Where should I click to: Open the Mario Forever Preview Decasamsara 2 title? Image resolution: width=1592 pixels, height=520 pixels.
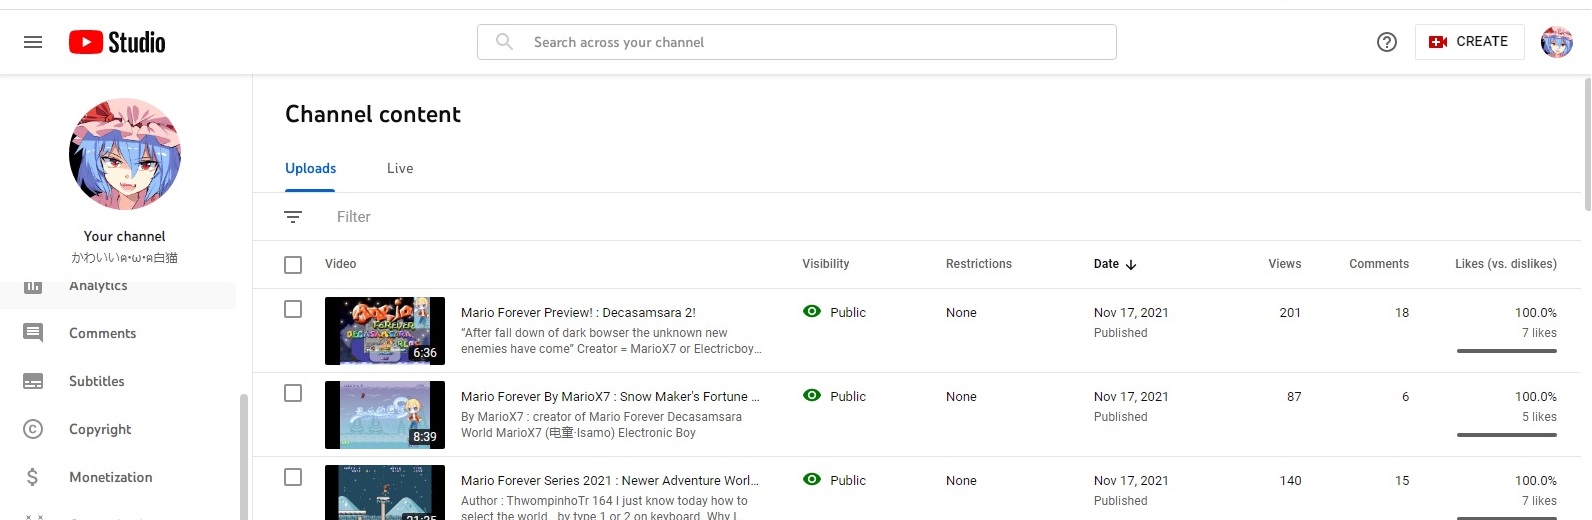coord(578,312)
